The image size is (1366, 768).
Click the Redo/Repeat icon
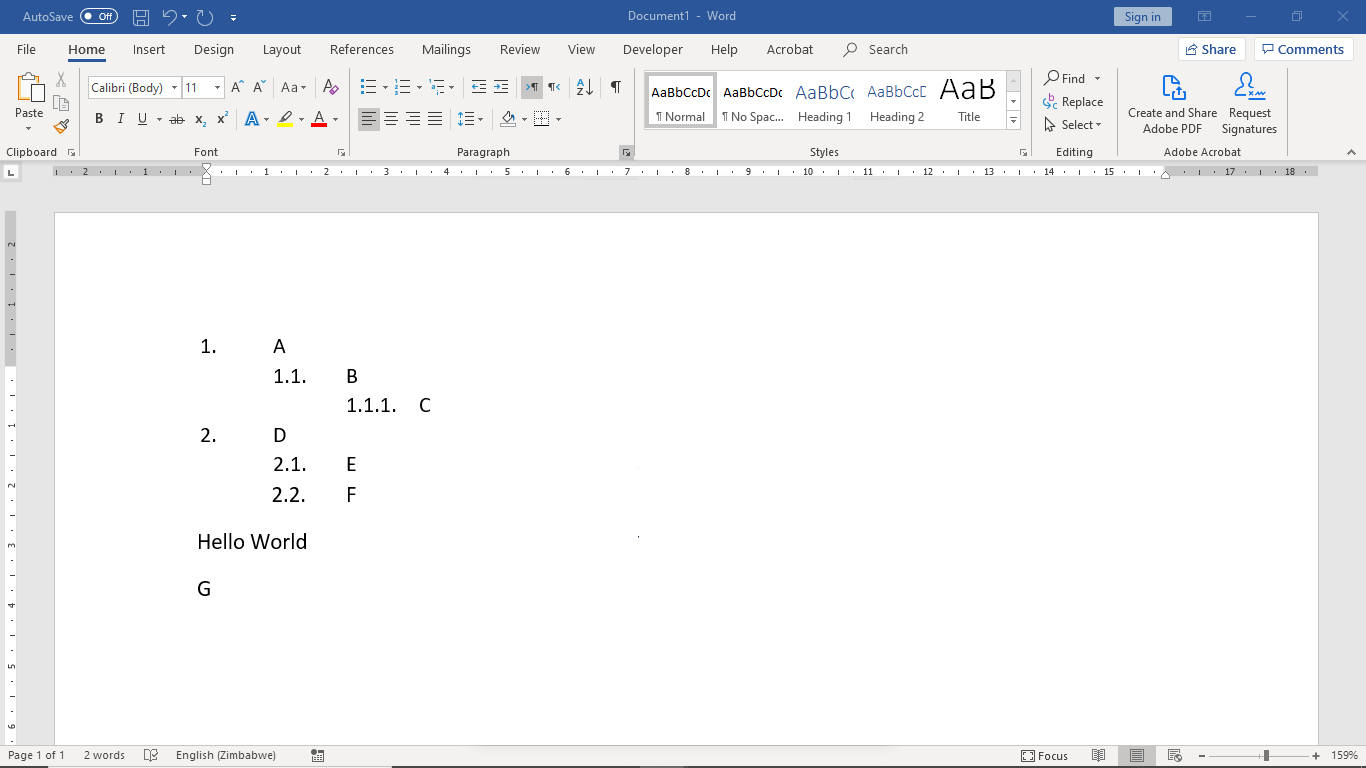click(205, 17)
